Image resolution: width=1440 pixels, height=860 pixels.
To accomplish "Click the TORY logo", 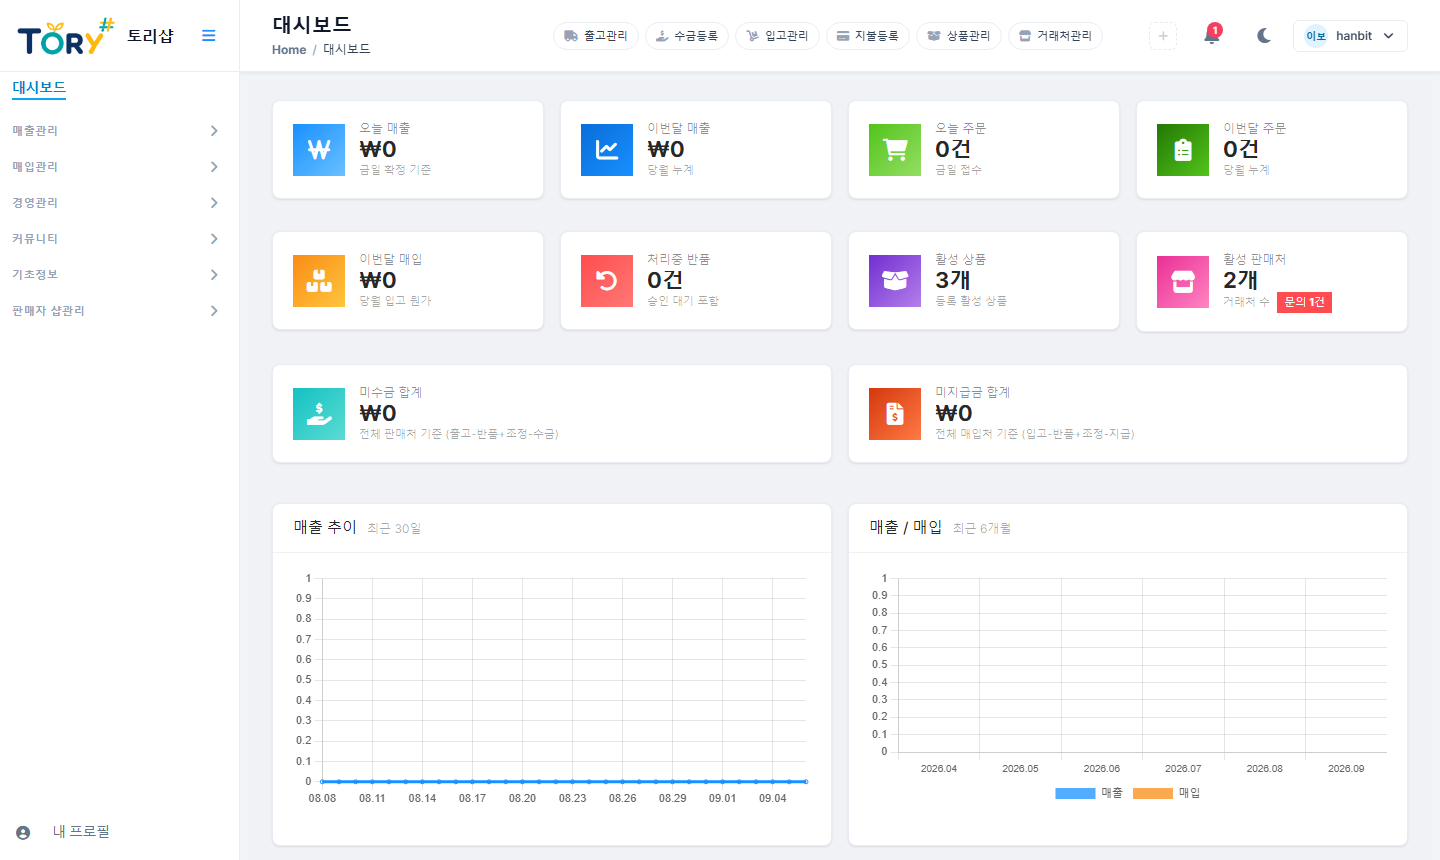I will tap(66, 37).
